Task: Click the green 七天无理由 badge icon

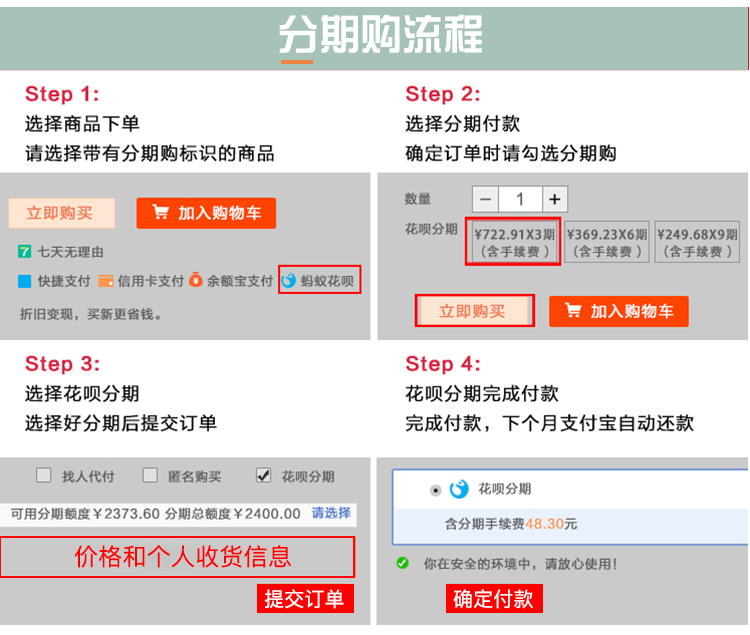Action: [24, 252]
